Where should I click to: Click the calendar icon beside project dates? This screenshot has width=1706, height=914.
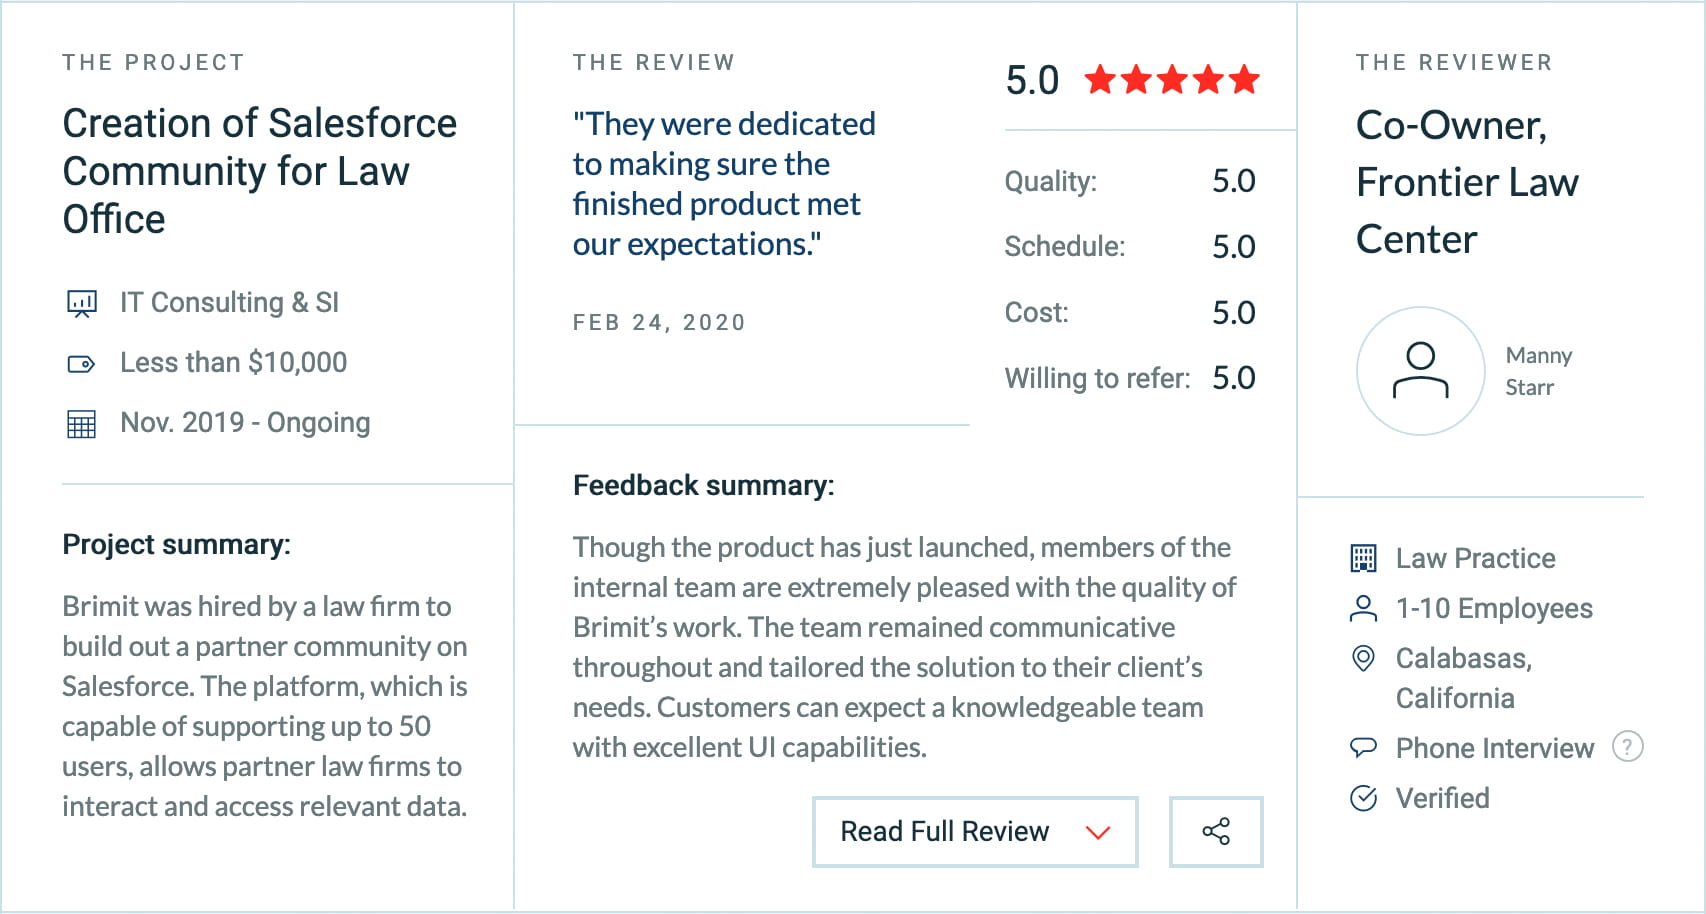pyautogui.click(x=81, y=424)
